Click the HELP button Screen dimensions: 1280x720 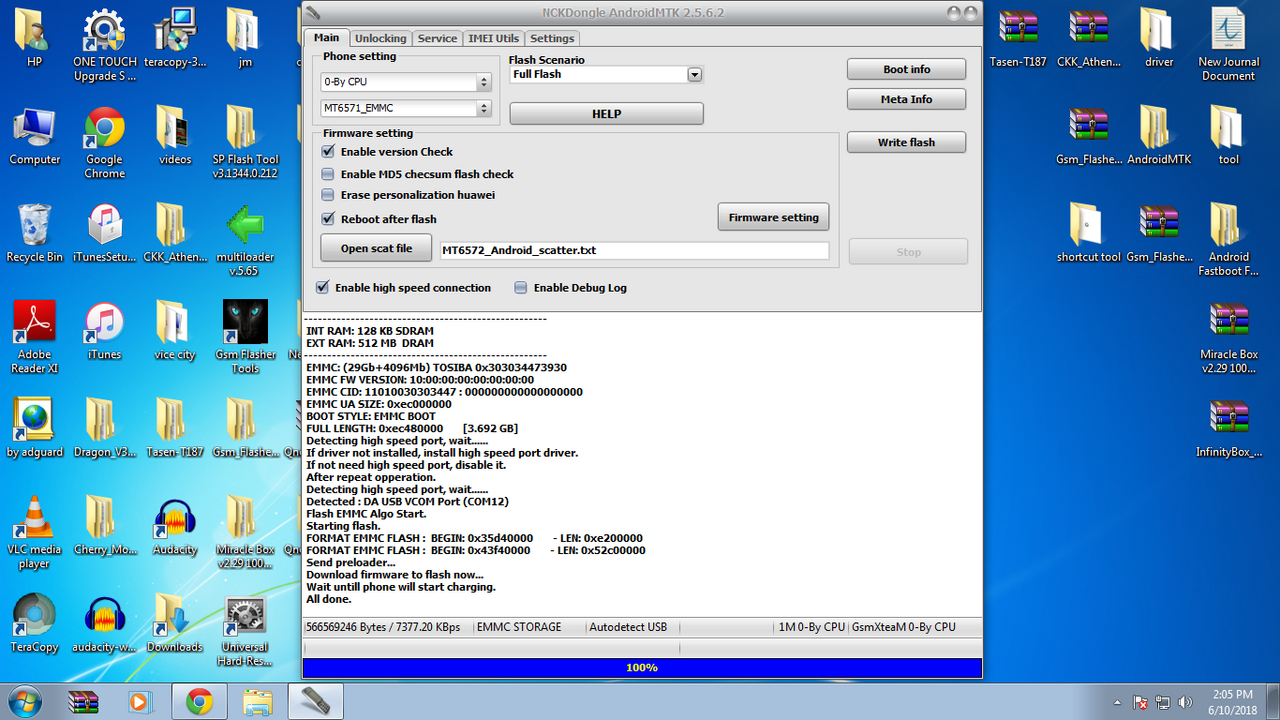pyautogui.click(x=606, y=114)
